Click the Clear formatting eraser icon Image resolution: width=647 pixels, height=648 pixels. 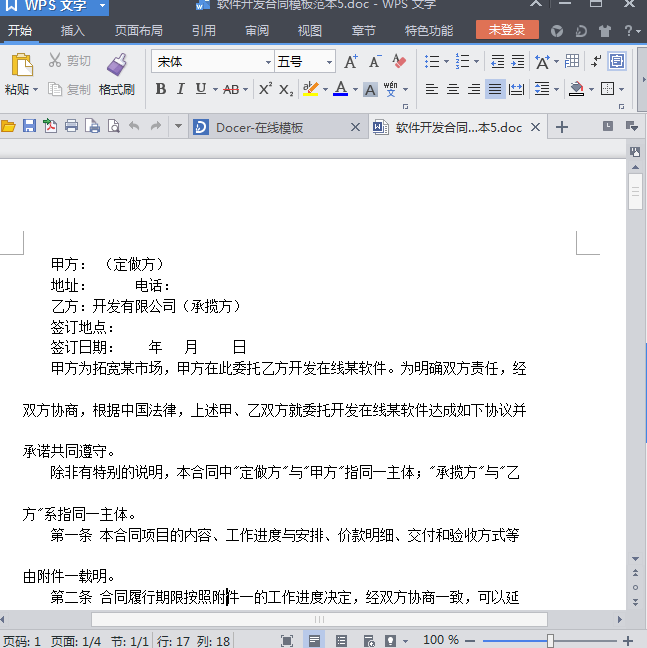(x=399, y=62)
